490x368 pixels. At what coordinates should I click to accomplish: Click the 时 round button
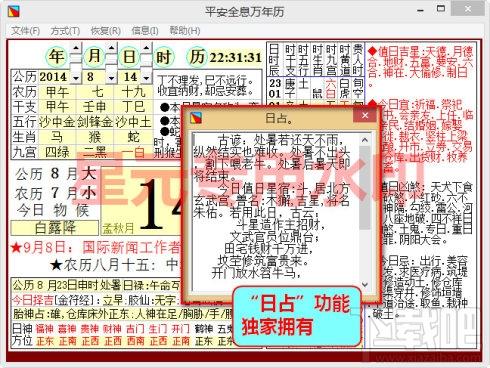point(163,57)
